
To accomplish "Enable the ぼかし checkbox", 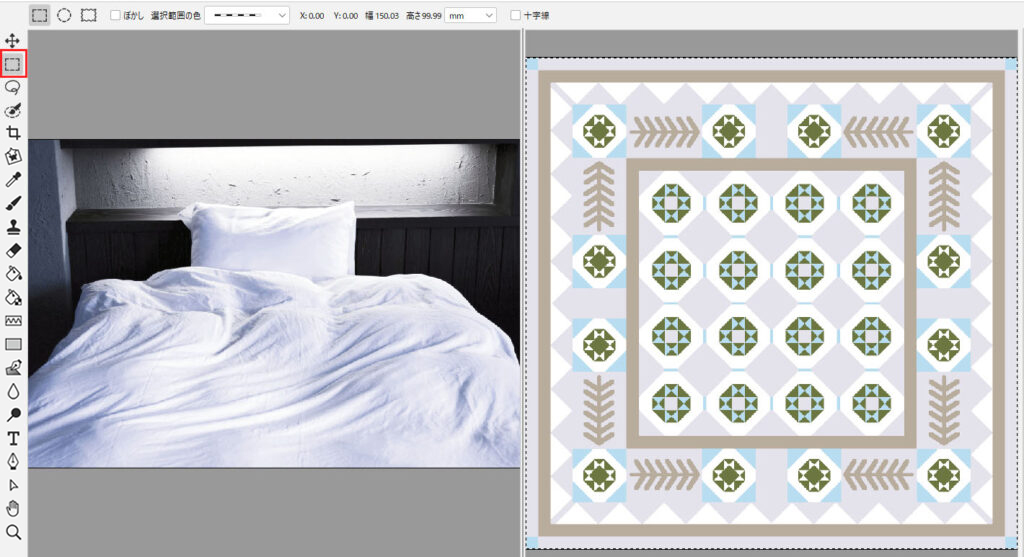I will [115, 15].
